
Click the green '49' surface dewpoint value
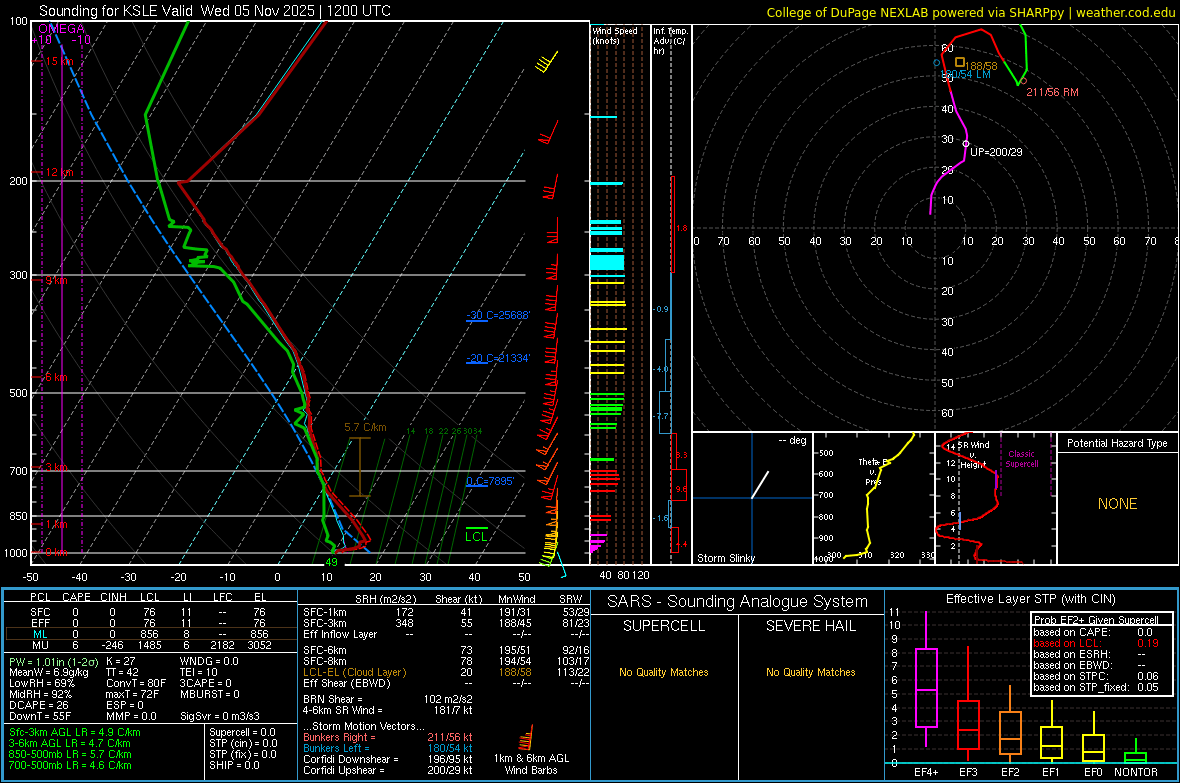tap(331, 562)
